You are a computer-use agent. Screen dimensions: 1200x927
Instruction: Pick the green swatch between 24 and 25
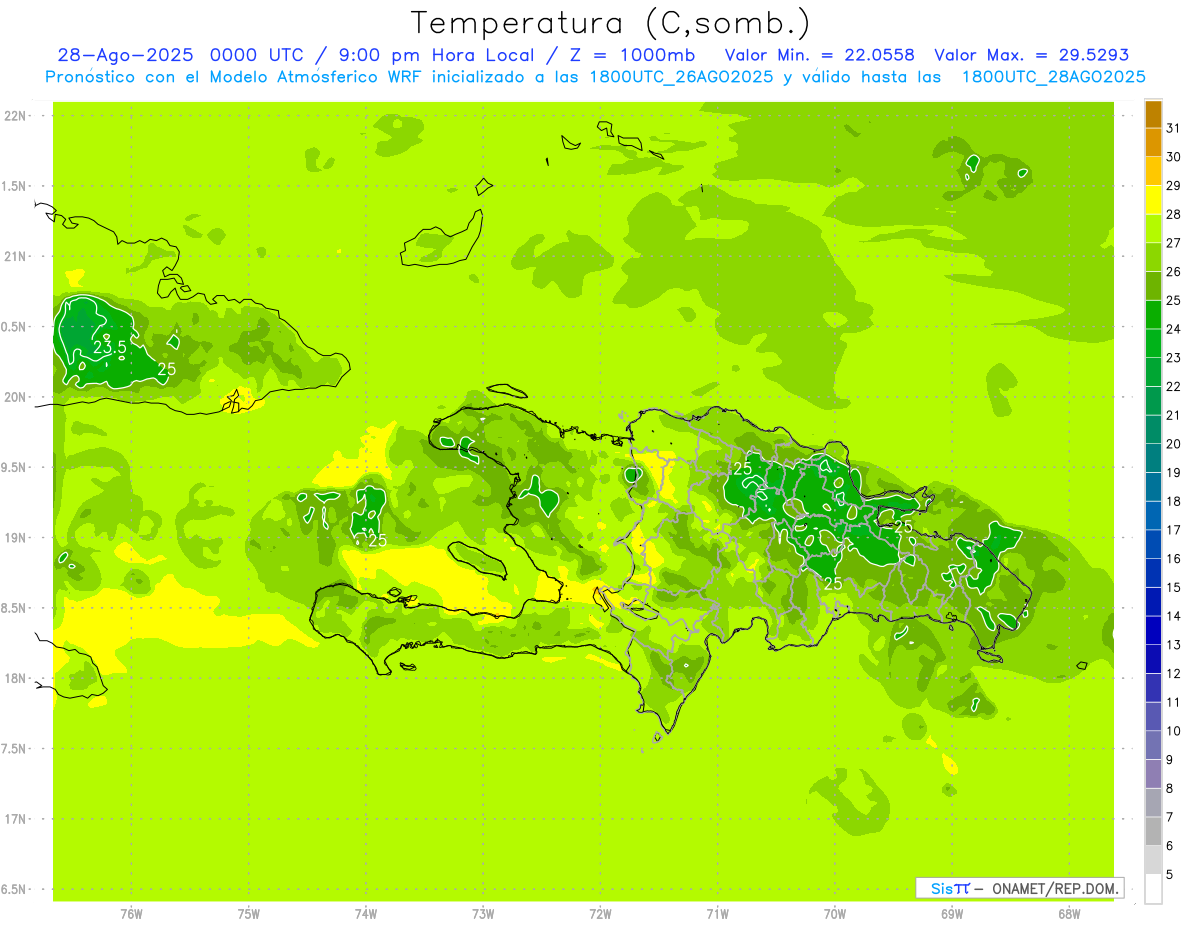1153,315
